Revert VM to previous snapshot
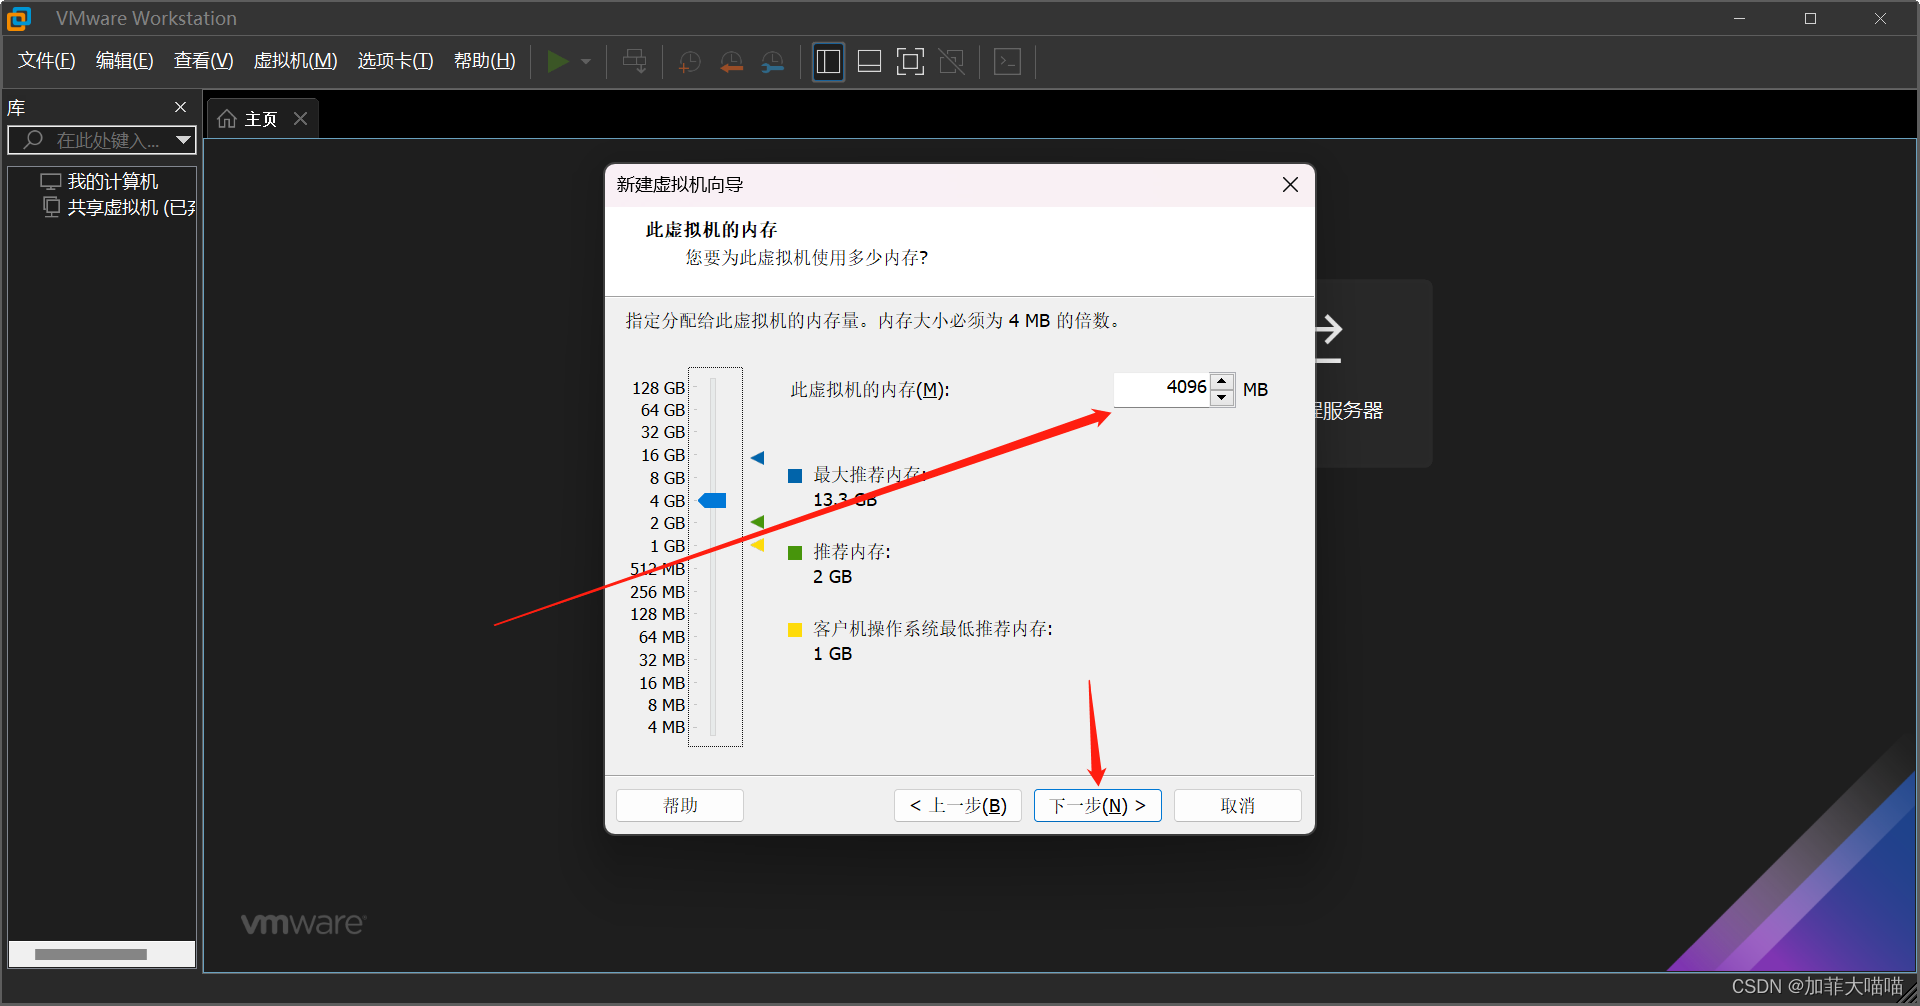The height and width of the screenshot is (1006, 1920). coord(732,62)
